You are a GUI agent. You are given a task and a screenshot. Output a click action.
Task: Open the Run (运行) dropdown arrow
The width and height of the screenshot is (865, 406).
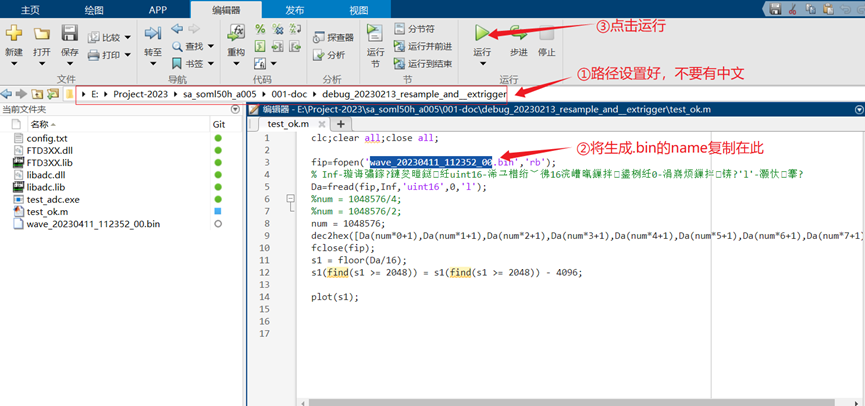(483, 63)
